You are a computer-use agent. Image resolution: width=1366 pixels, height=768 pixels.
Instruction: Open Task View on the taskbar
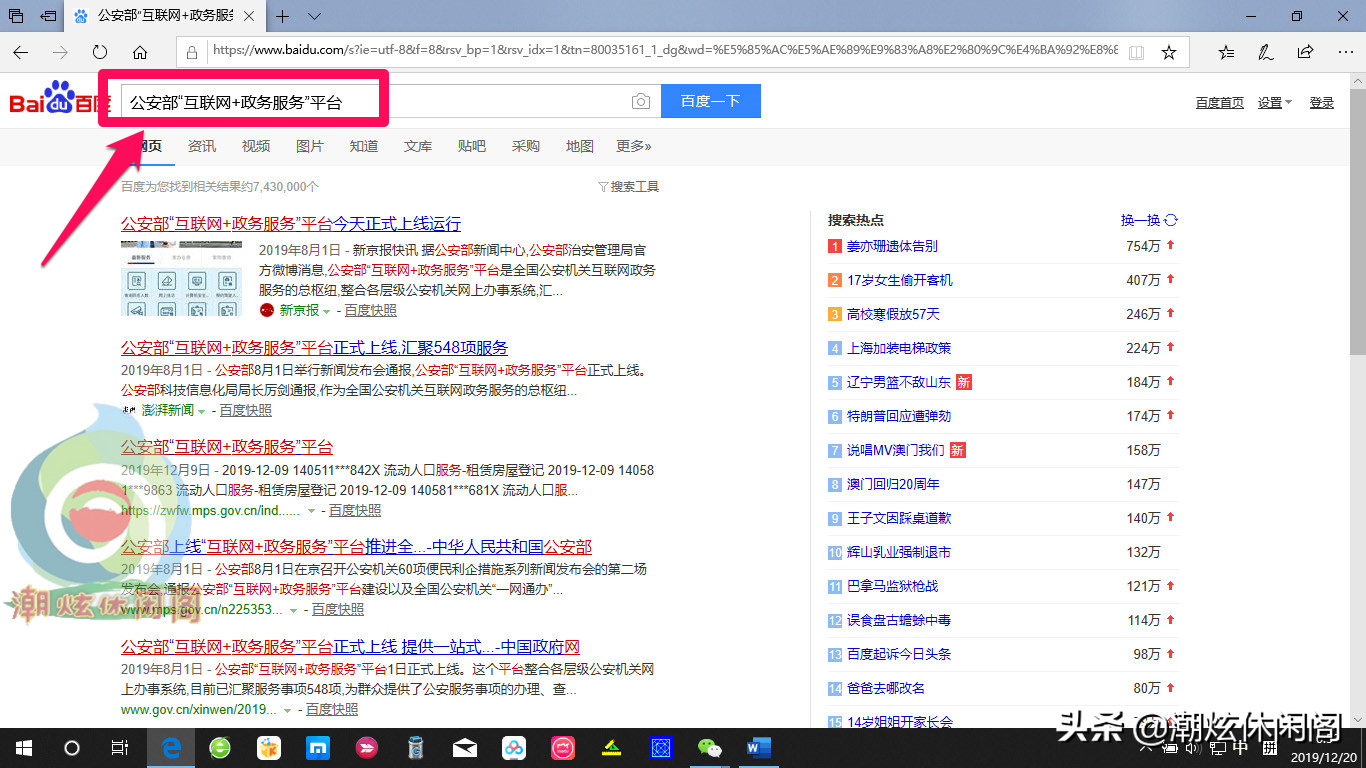[119, 747]
